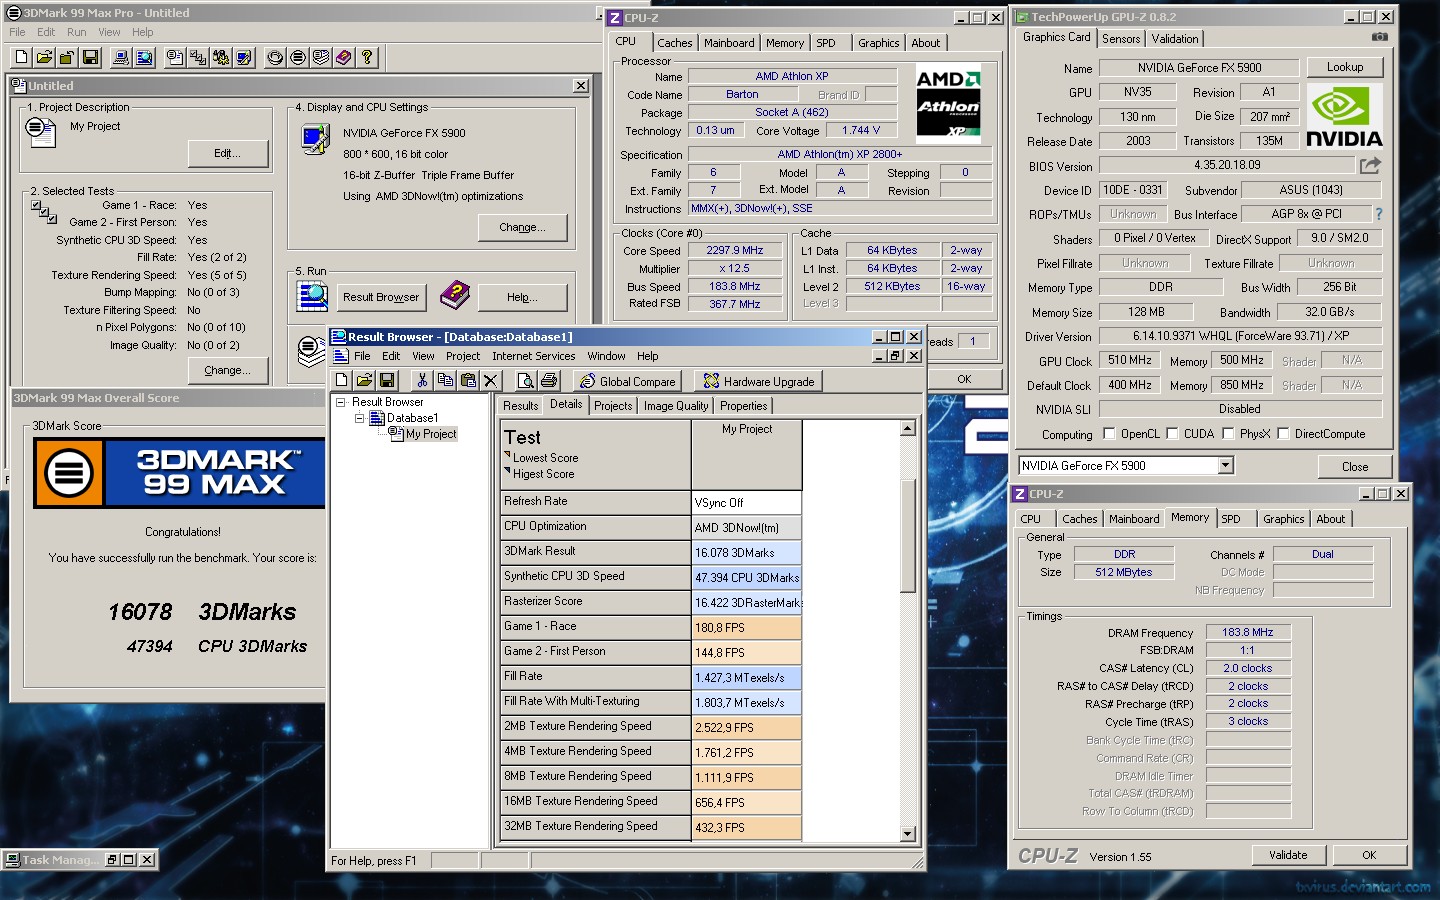Click striped circle benchmark icon in 3DMark toolbar
The height and width of the screenshot is (900, 1440).
(298, 58)
